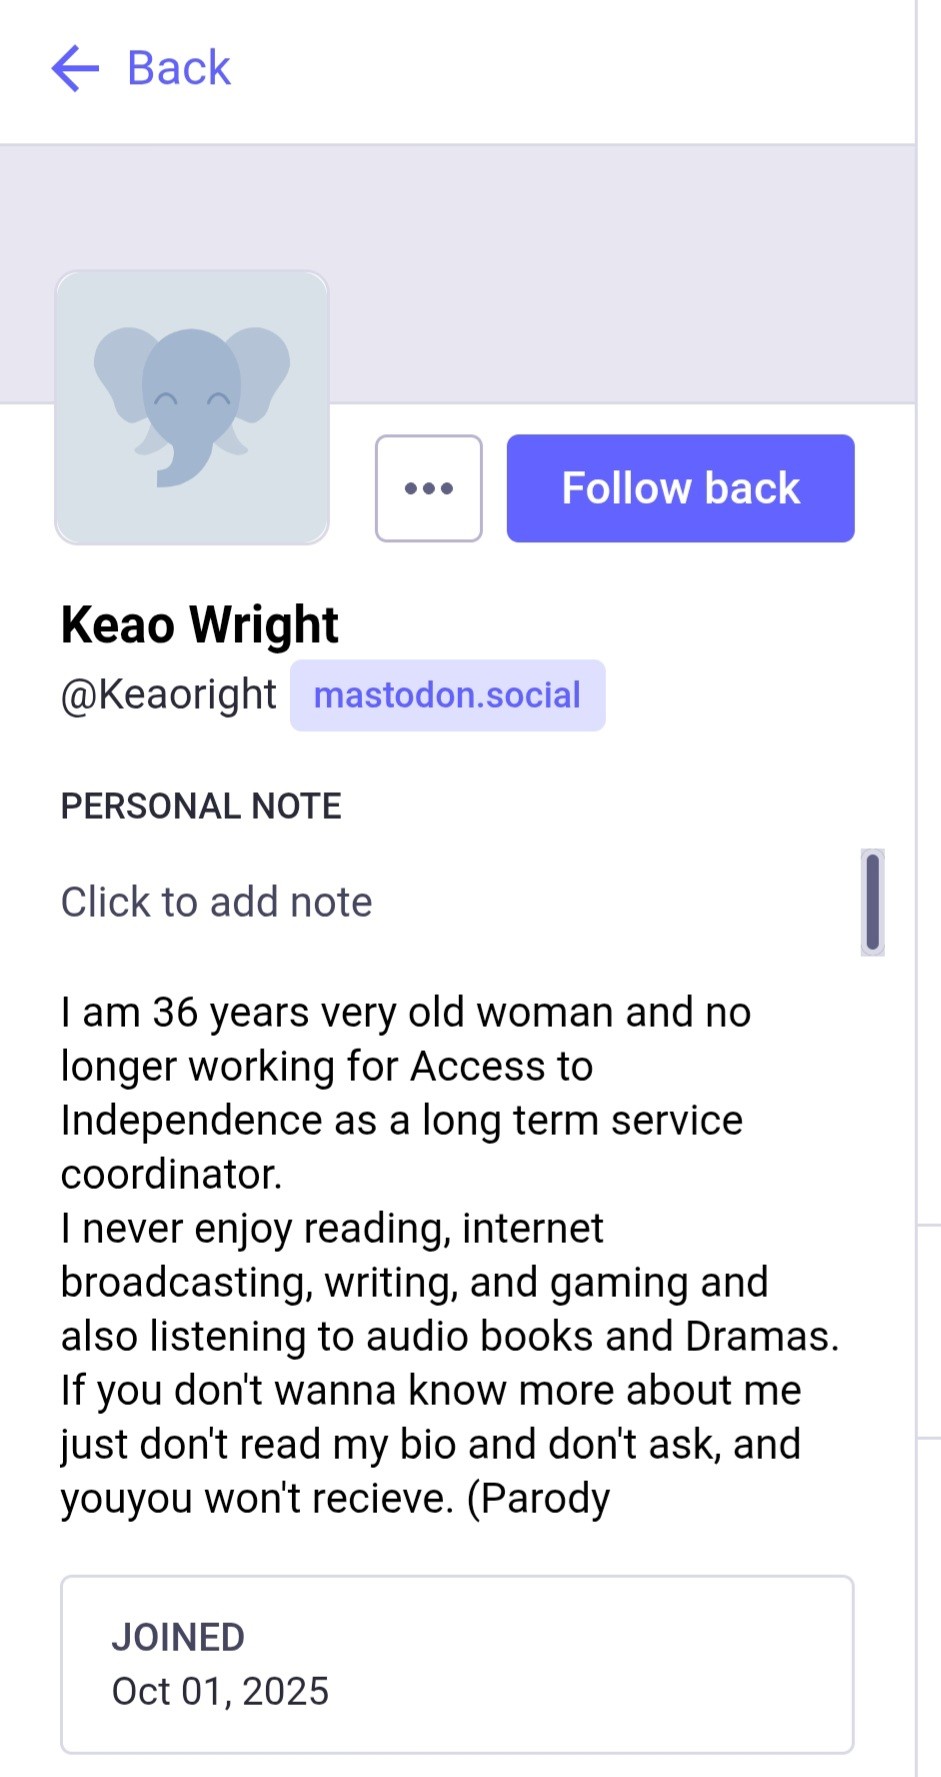
Task: Click the word '(Parody' in the bio
Action: (539, 1499)
